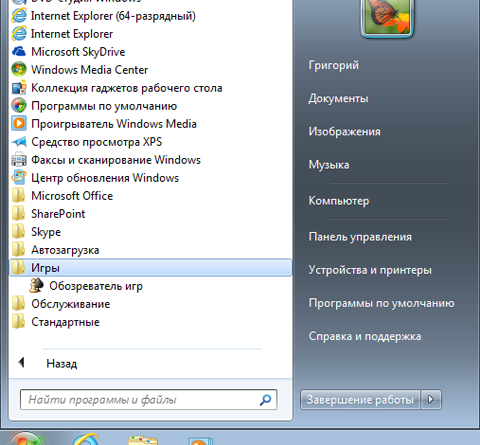Click the Коллекция гаджетов рабочего стола icon
This screenshot has height=445, width=480.
(19, 88)
